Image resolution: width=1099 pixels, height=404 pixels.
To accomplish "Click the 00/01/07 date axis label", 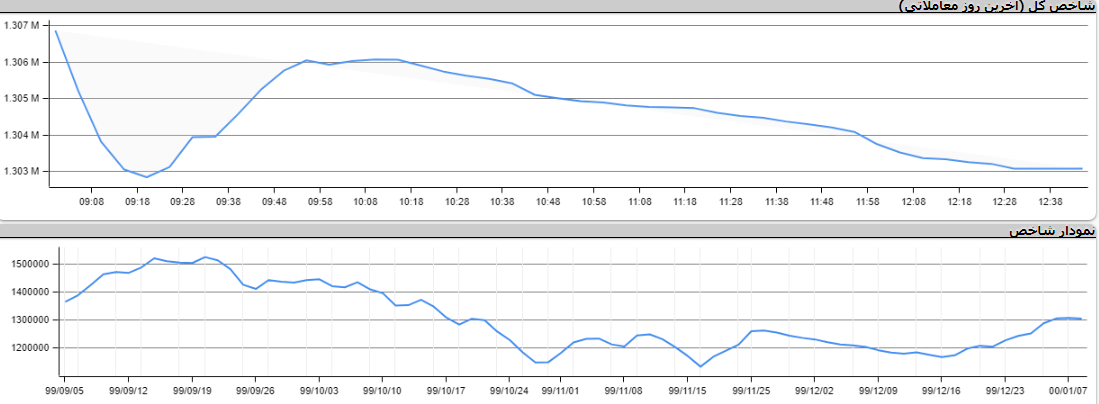I will (1070, 391).
